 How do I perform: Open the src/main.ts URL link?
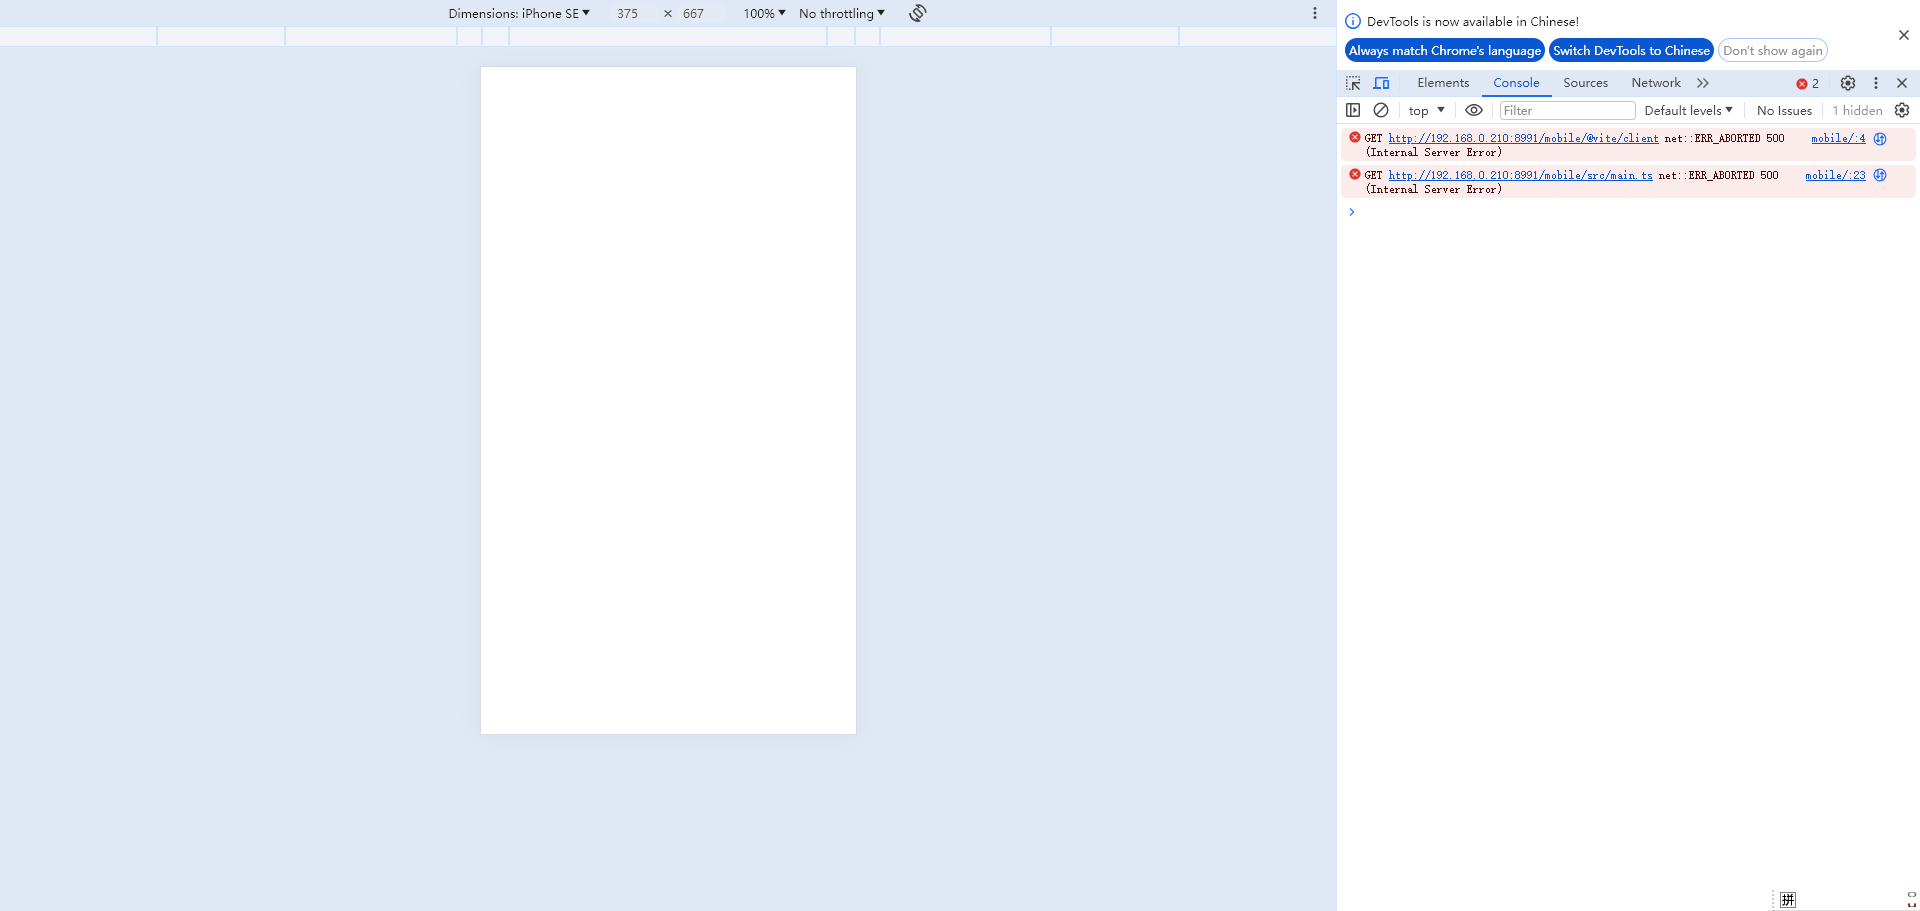point(1520,176)
